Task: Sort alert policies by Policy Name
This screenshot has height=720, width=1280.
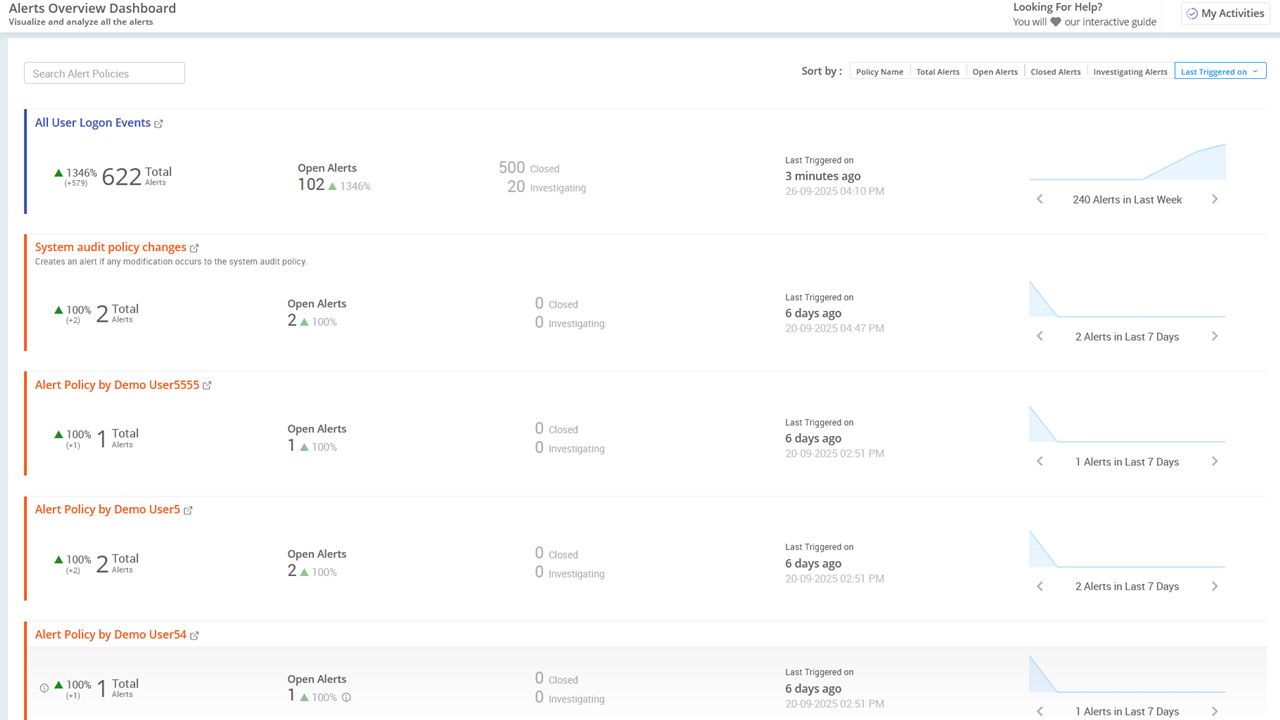Action: tap(879, 71)
